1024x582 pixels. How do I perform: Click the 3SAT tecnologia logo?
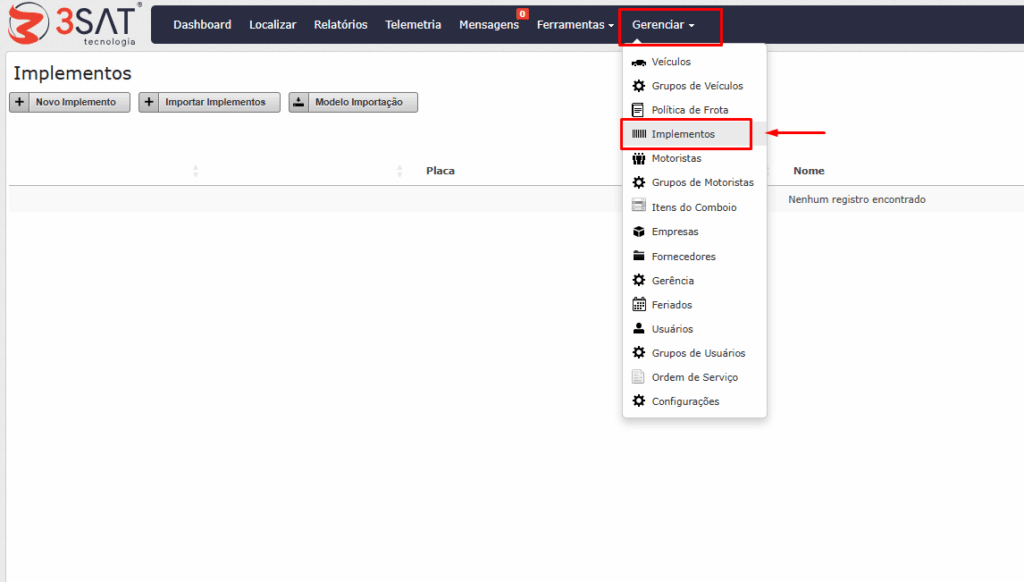point(73,24)
